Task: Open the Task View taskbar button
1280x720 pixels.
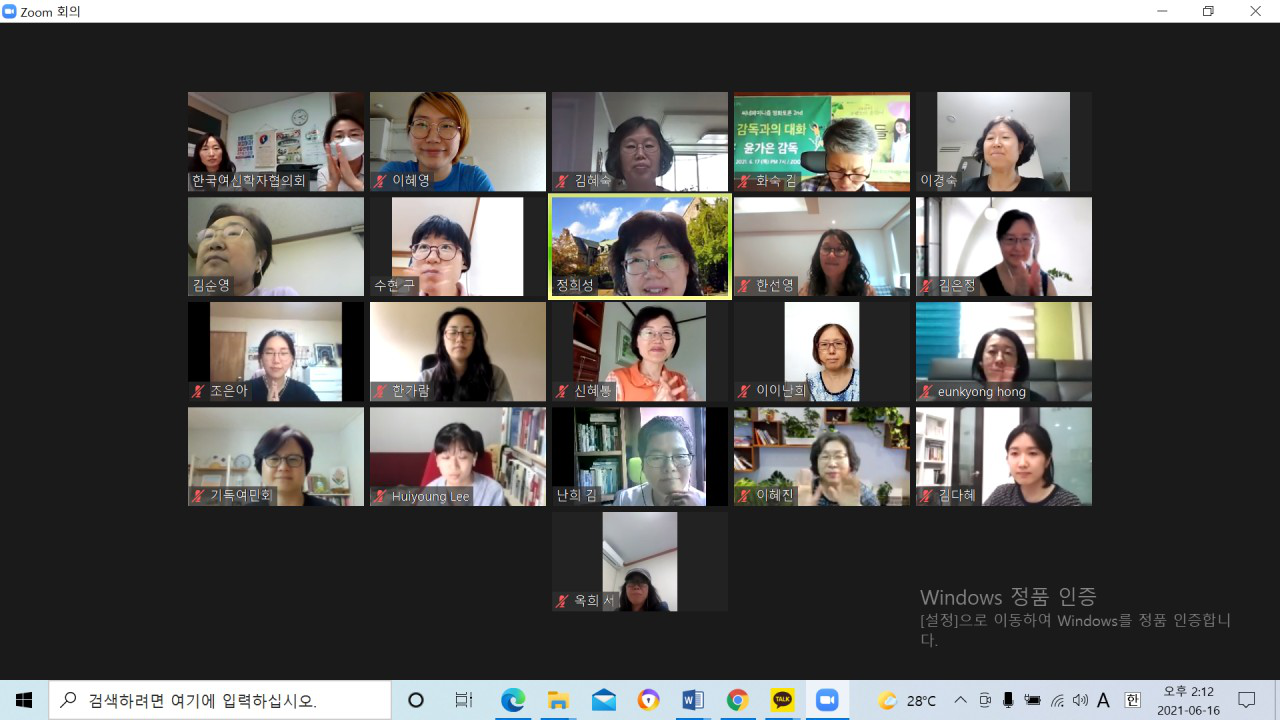Action: tap(464, 700)
